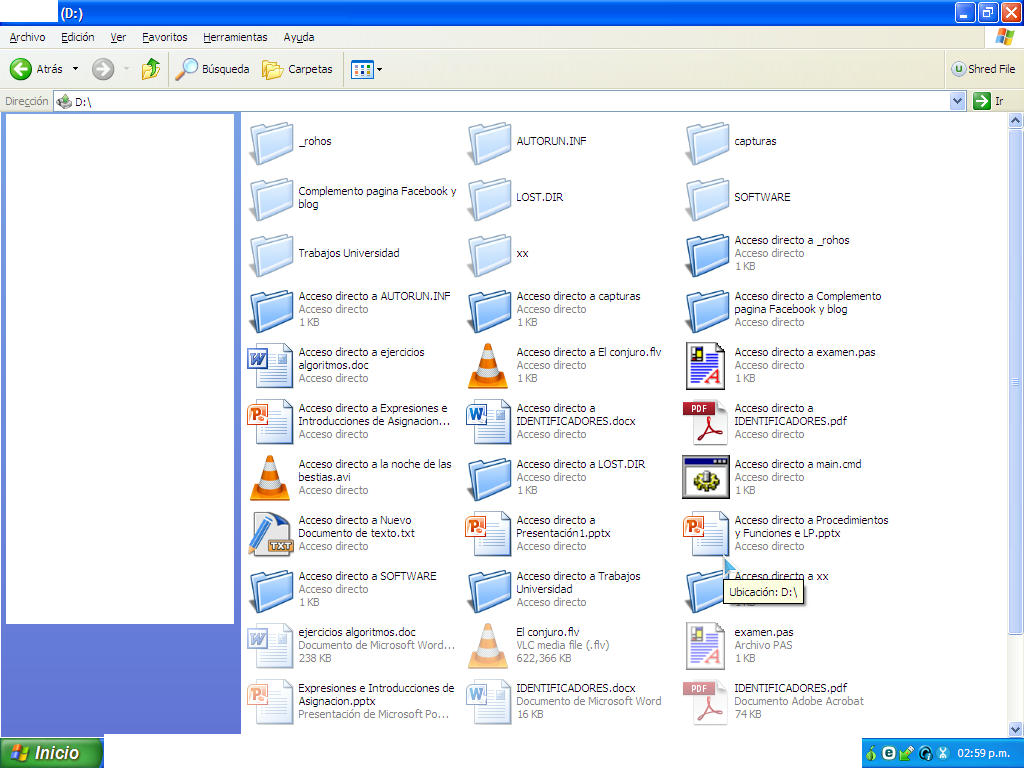Screen dimensions: 1024x768
Task: Click the grey forward arrow button
Action: (103, 69)
